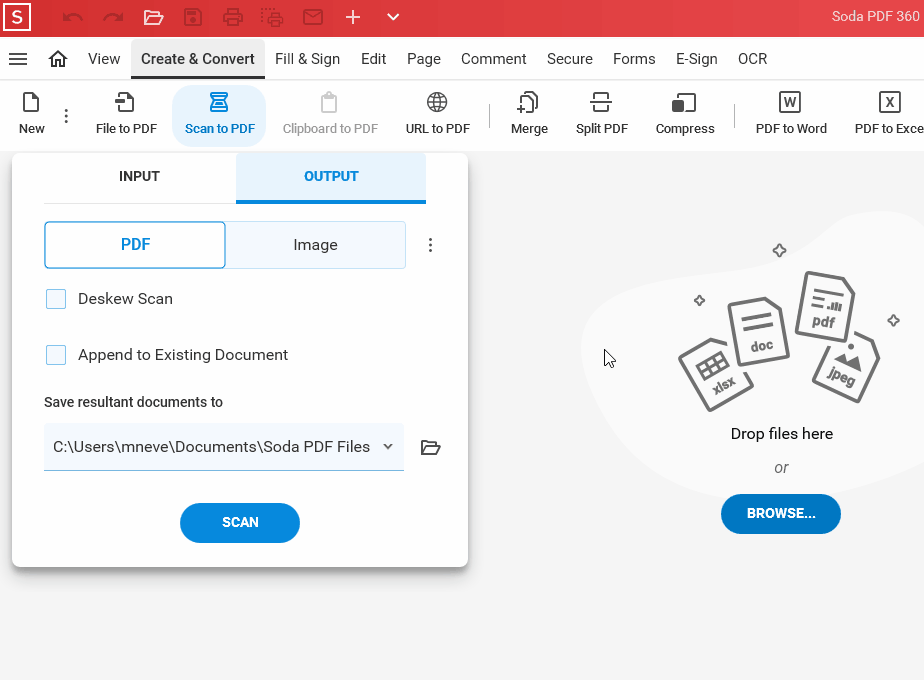Choose URL to PDF tool
Viewport: 924px width, 680px height.
coord(437,114)
